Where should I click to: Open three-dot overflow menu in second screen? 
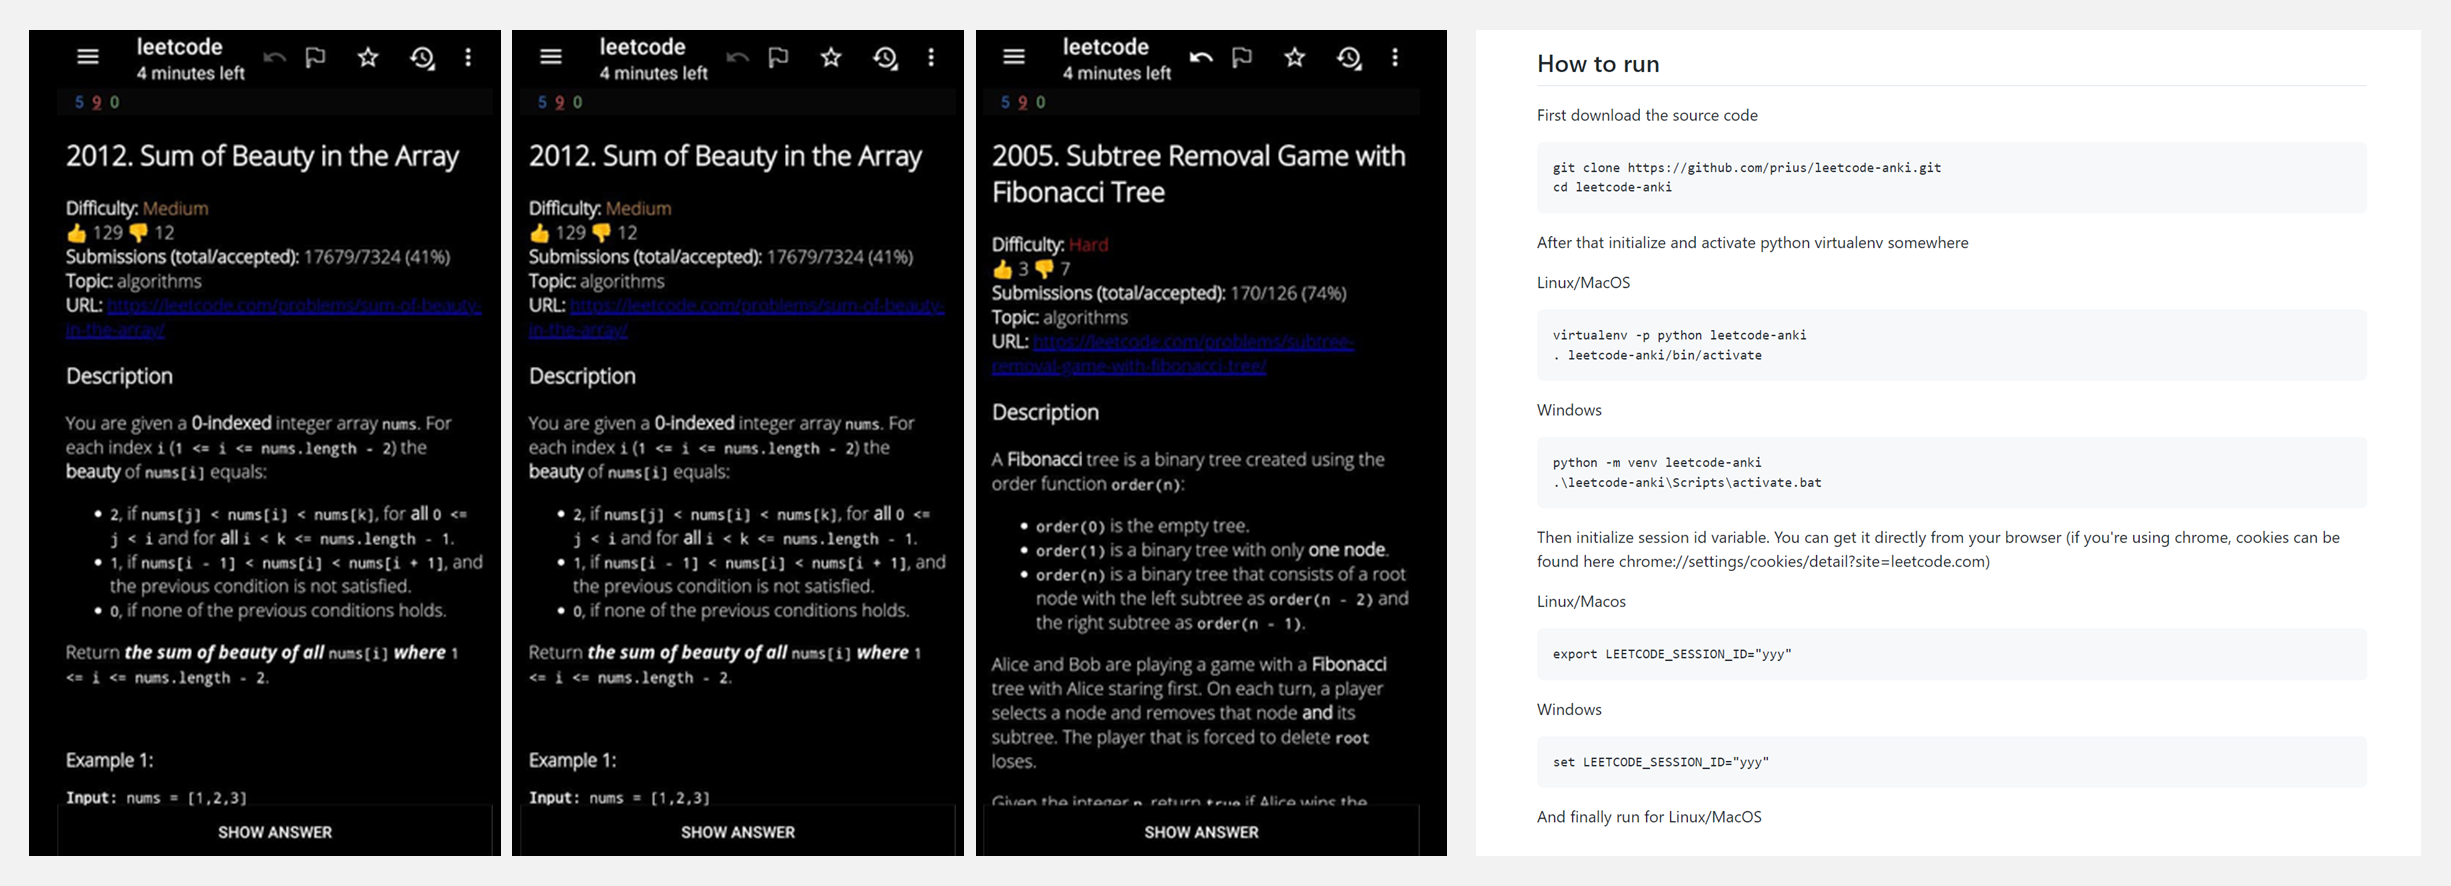931,58
